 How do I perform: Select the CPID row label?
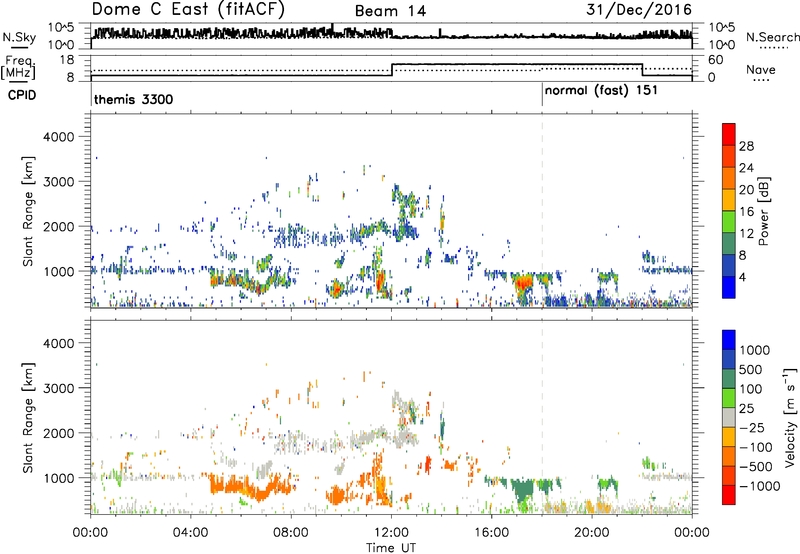click(x=22, y=95)
